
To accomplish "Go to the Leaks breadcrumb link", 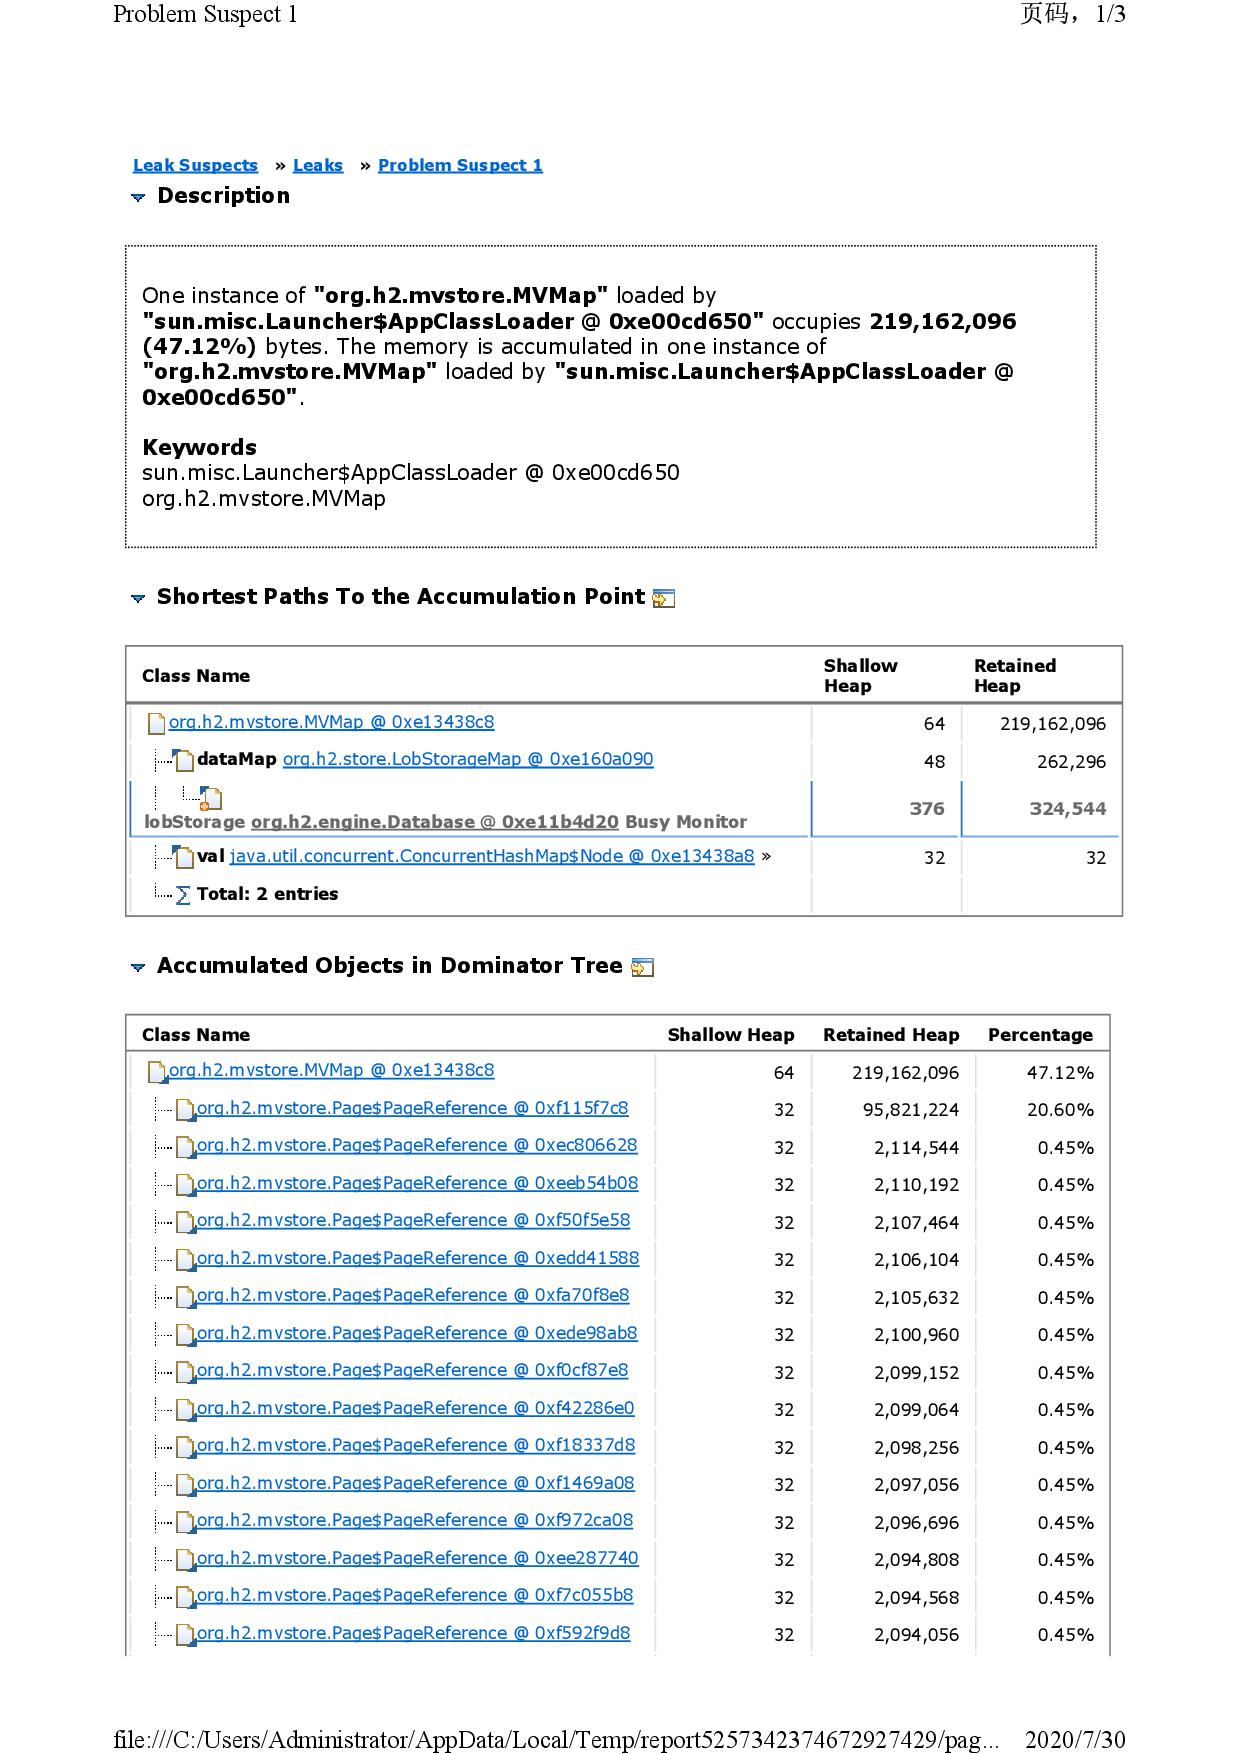I will coord(318,165).
